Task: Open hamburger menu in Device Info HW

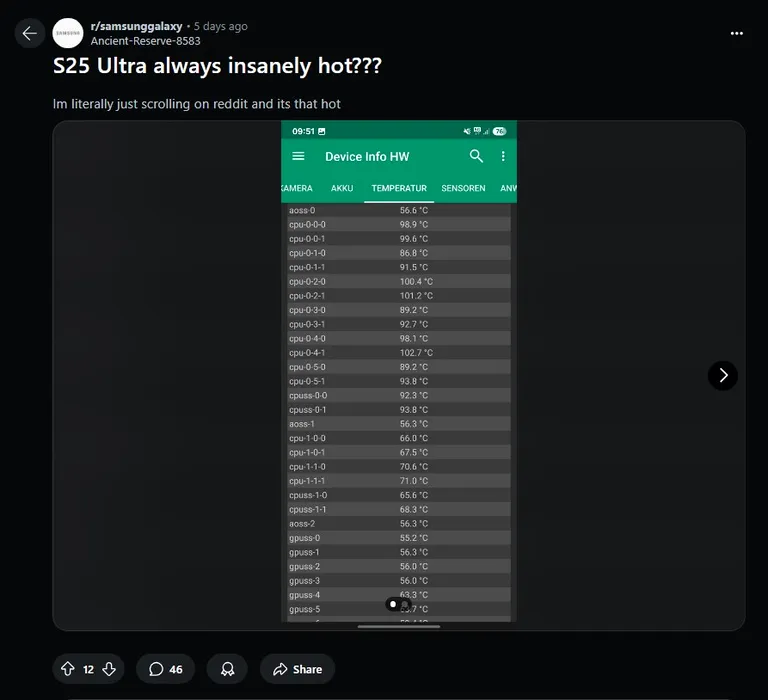Action: [298, 156]
